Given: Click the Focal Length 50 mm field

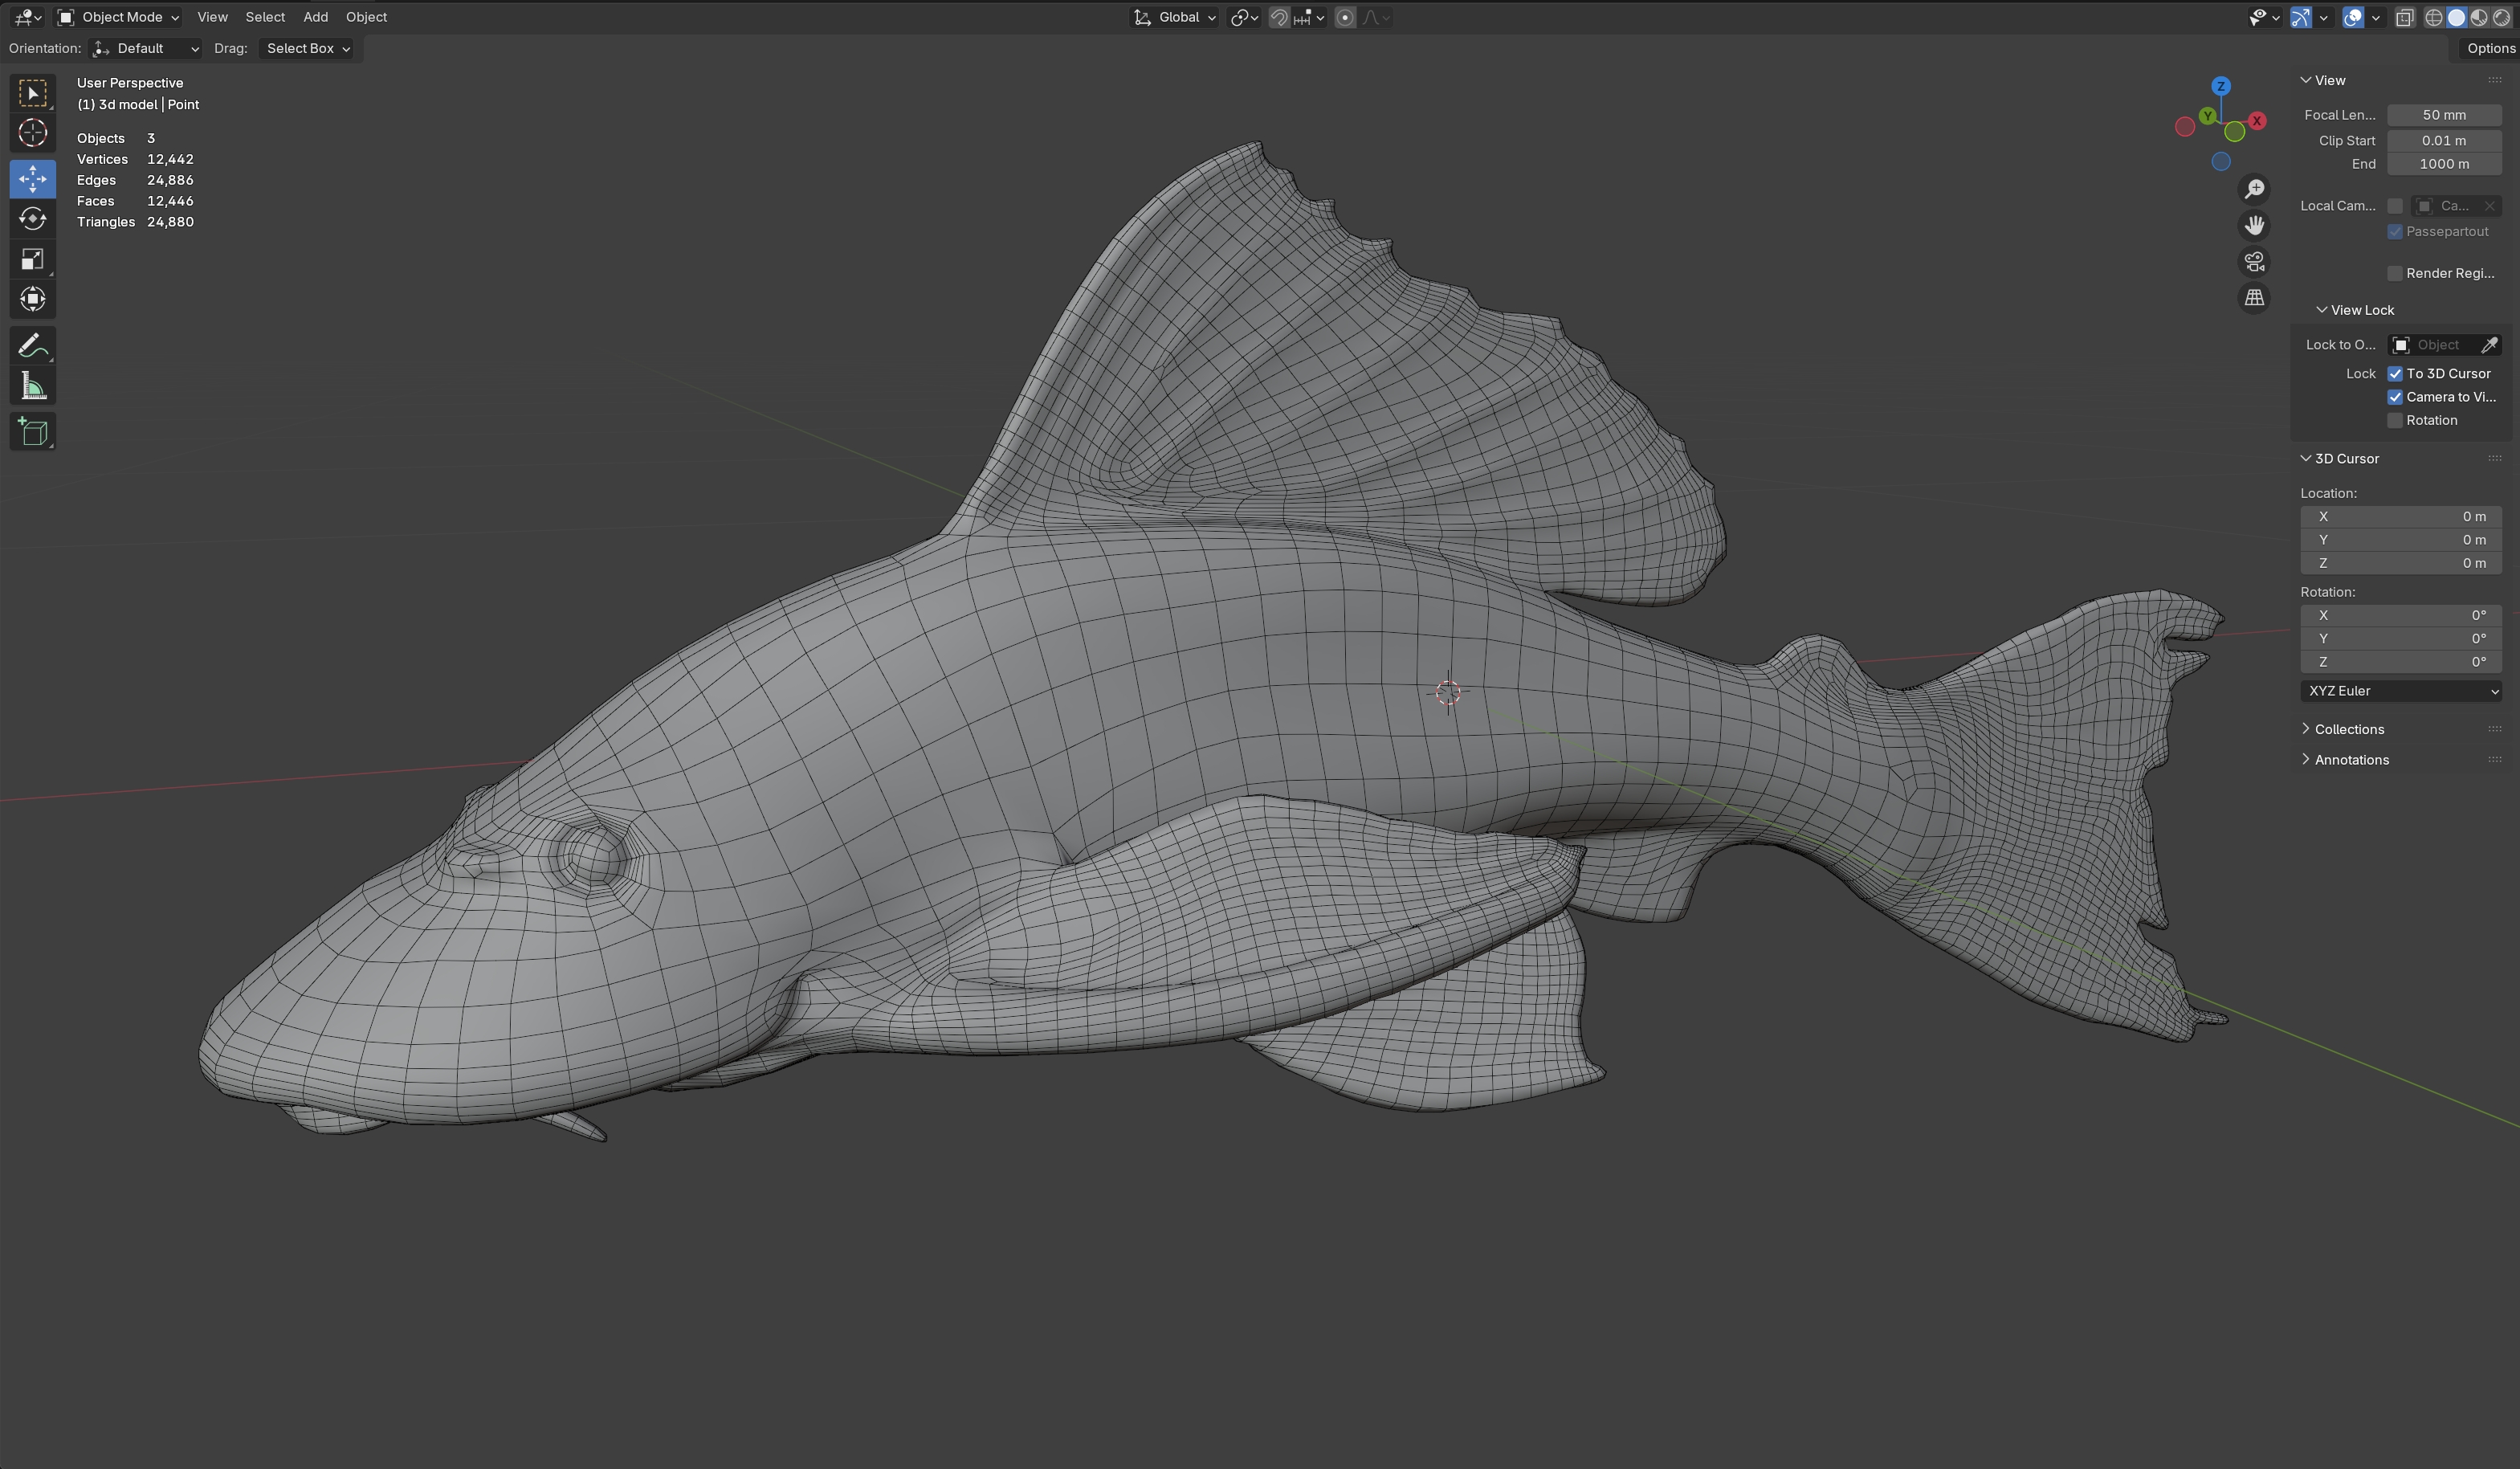Looking at the screenshot, I should tap(2443, 115).
